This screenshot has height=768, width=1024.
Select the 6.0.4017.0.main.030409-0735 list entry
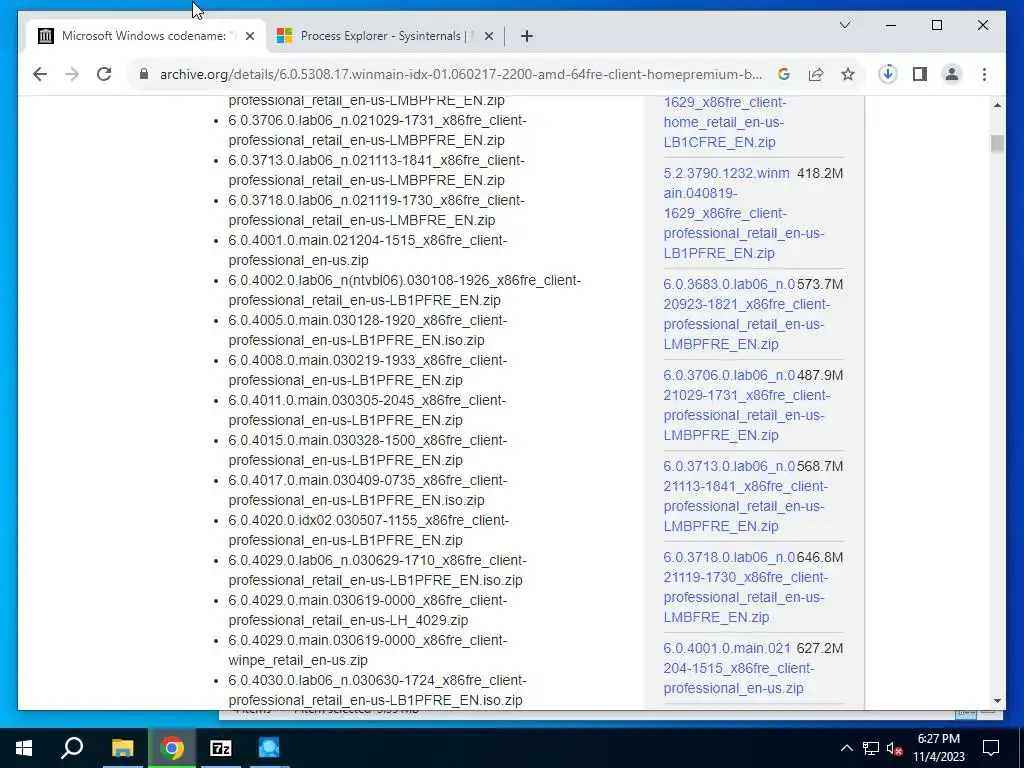point(368,490)
